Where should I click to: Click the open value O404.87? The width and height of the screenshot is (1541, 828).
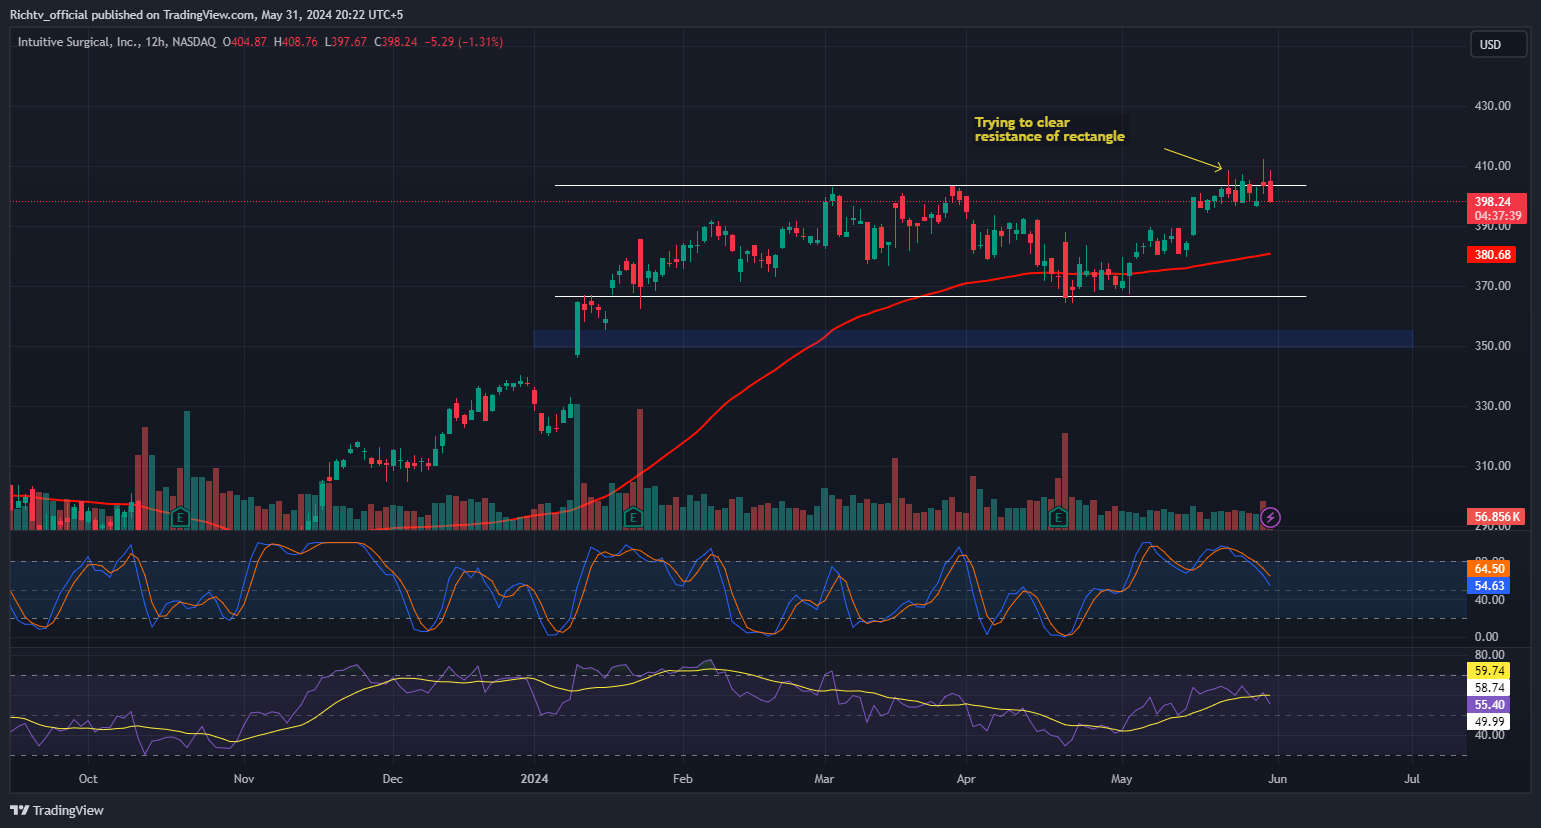[x=244, y=42]
